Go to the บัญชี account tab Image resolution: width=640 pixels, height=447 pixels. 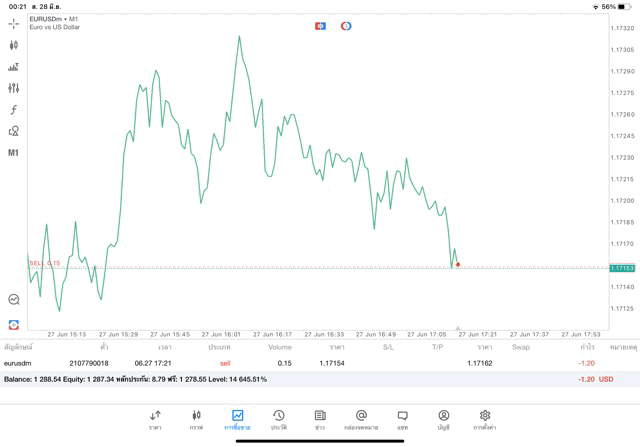(443, 419)
